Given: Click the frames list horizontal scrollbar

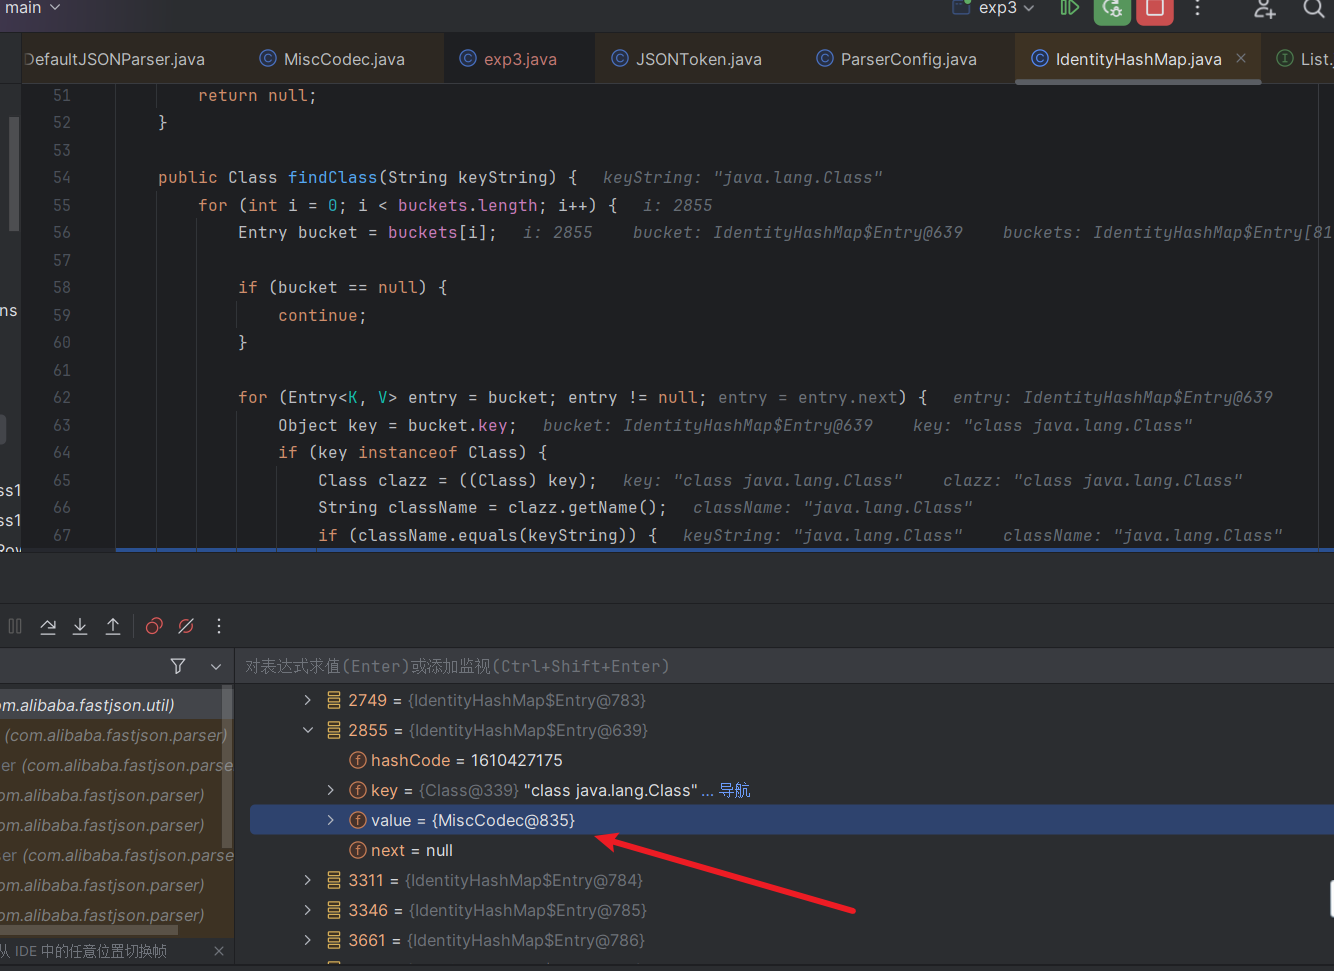Looking at the screenshot, I should 89,930.
